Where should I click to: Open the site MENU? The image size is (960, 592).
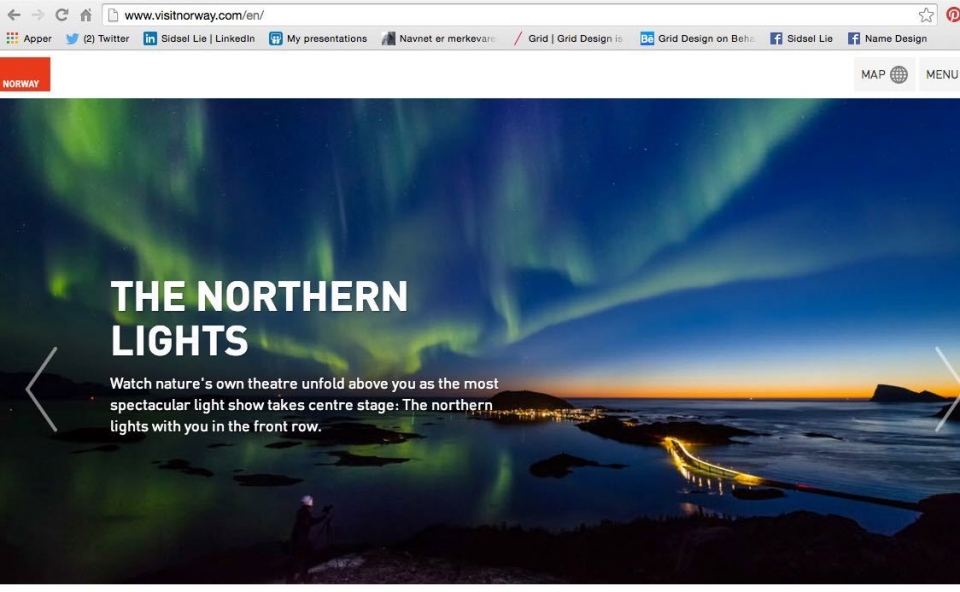[940, 75]
